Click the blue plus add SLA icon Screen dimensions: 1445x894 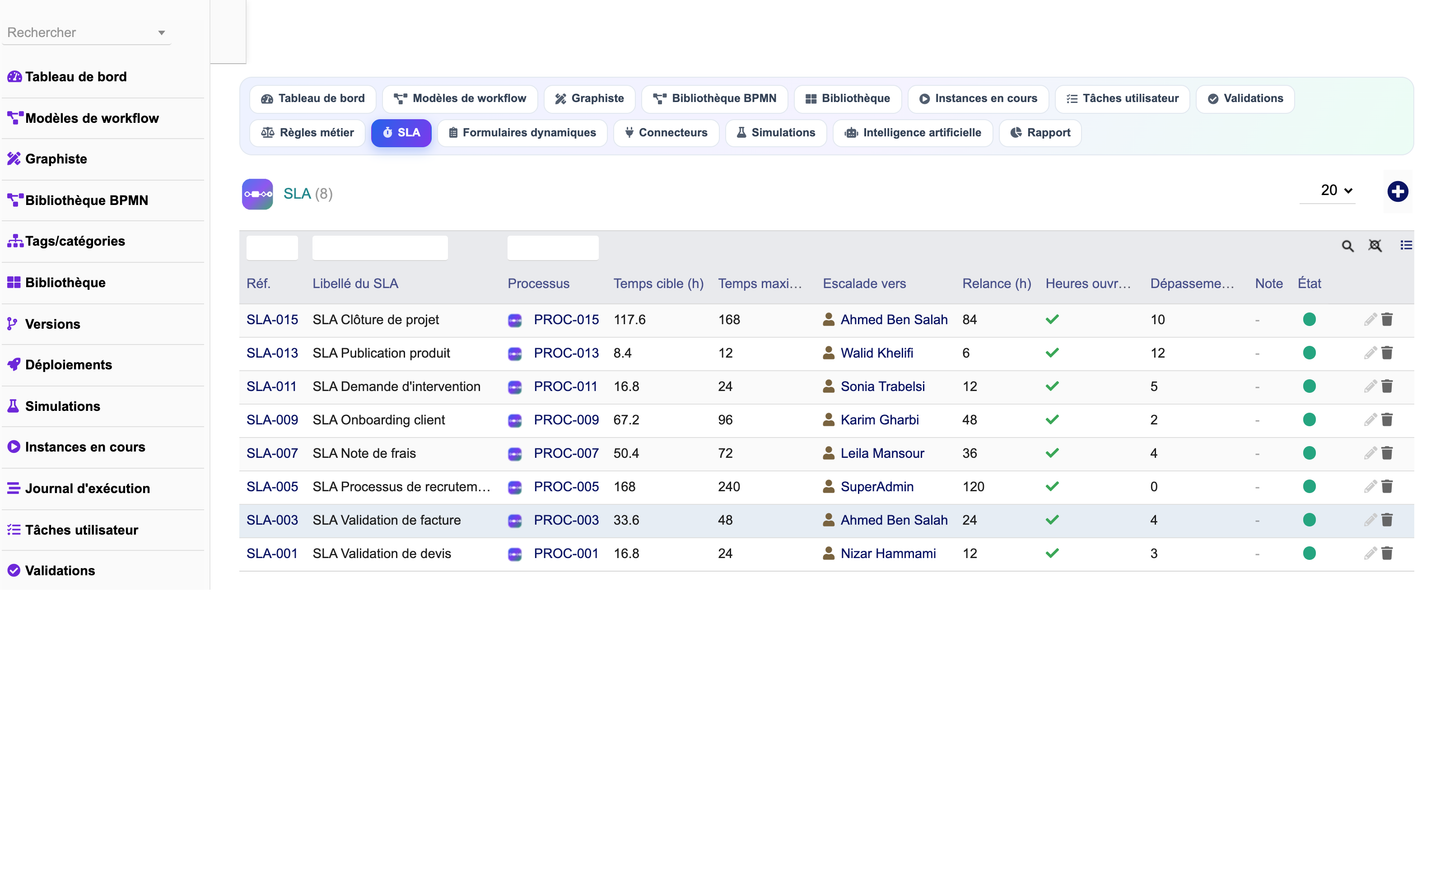point(1398,191)
